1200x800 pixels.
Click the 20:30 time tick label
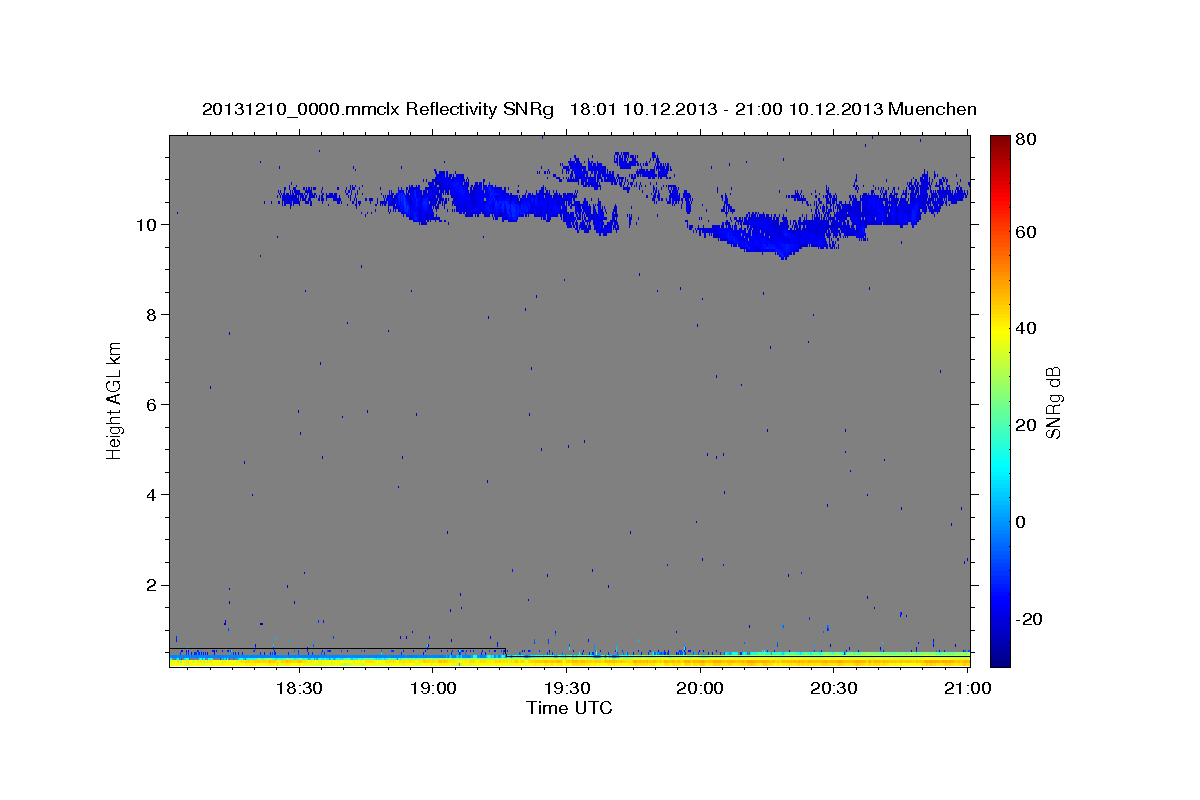pyautogui.click(x=834, y=689)
